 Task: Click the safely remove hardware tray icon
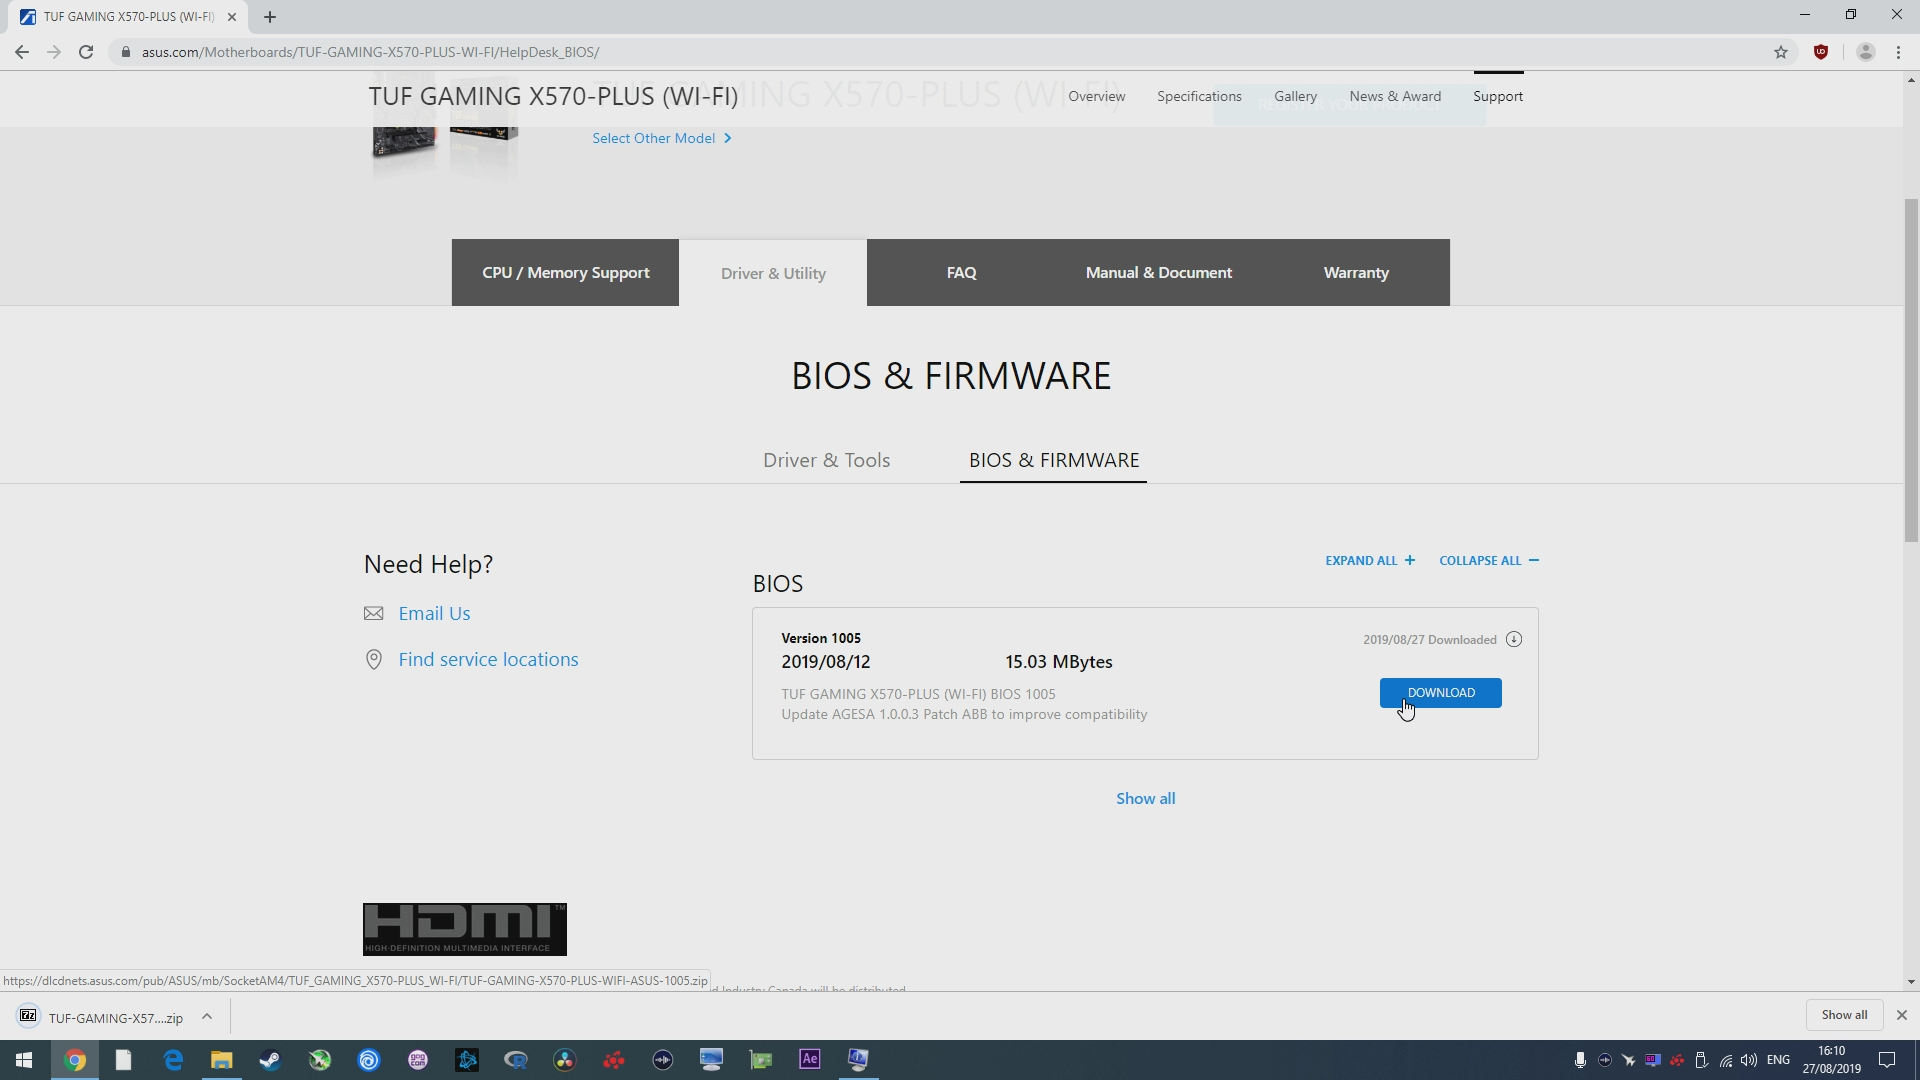1701,1060
